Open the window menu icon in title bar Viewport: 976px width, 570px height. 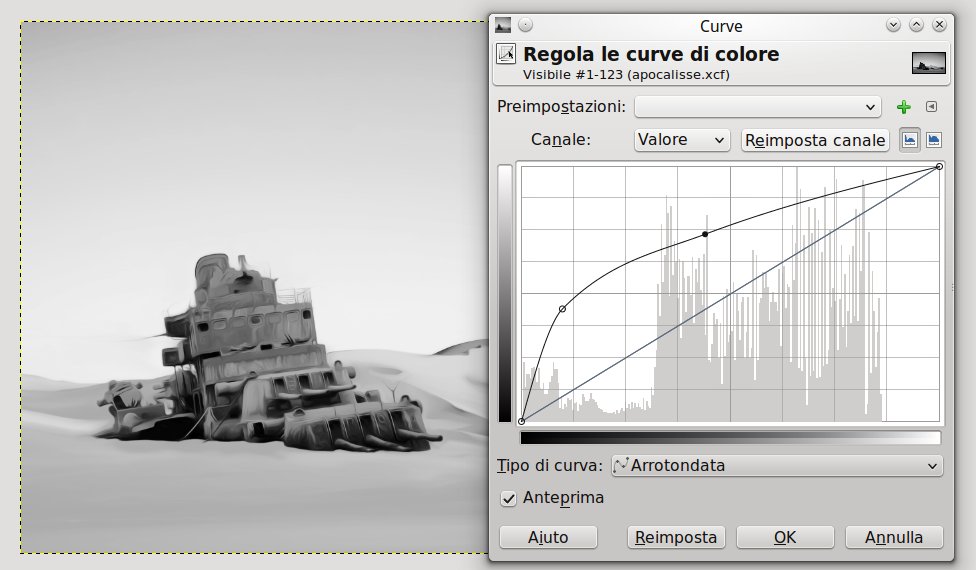pos(502,26)
